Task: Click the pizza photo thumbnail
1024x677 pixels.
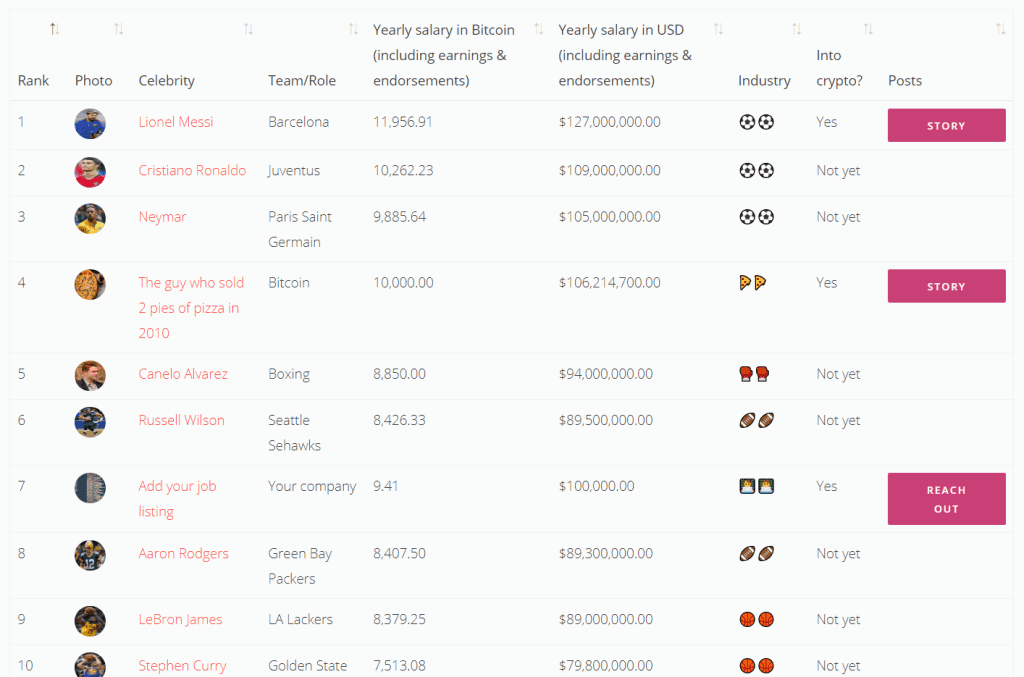Action: (90, 285)
